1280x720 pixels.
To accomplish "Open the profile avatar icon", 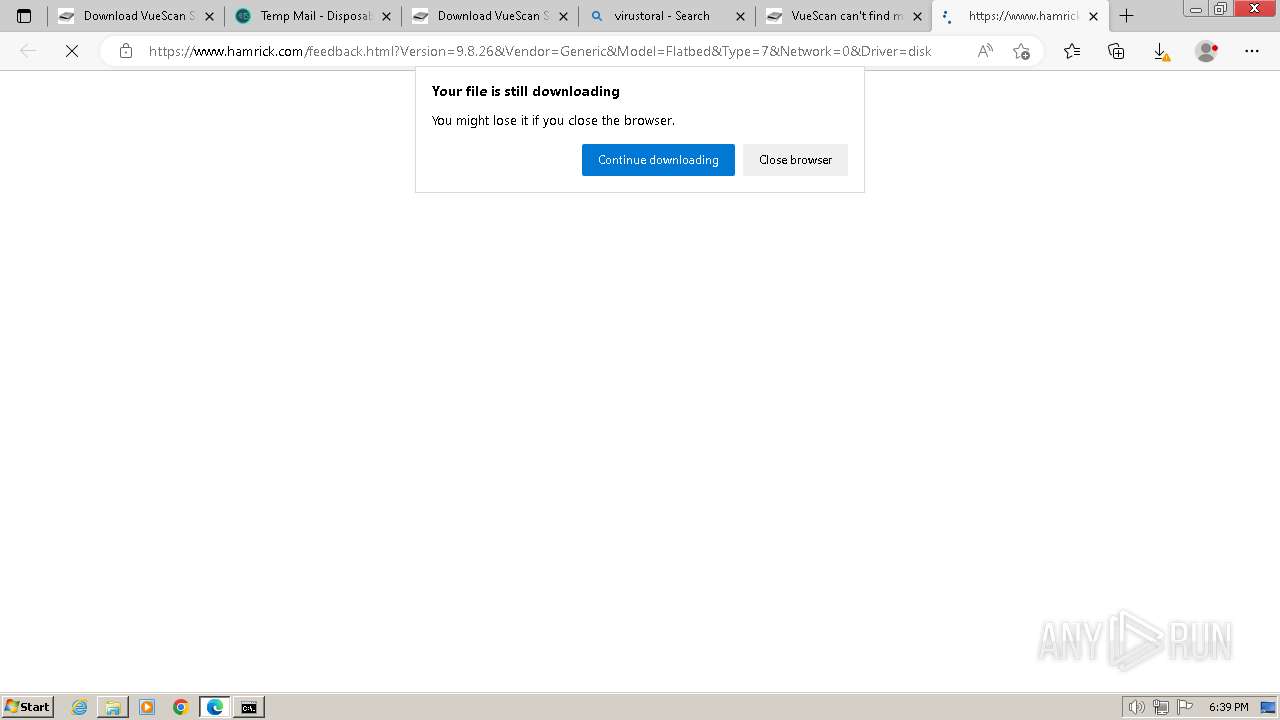I will [1207, 51].
